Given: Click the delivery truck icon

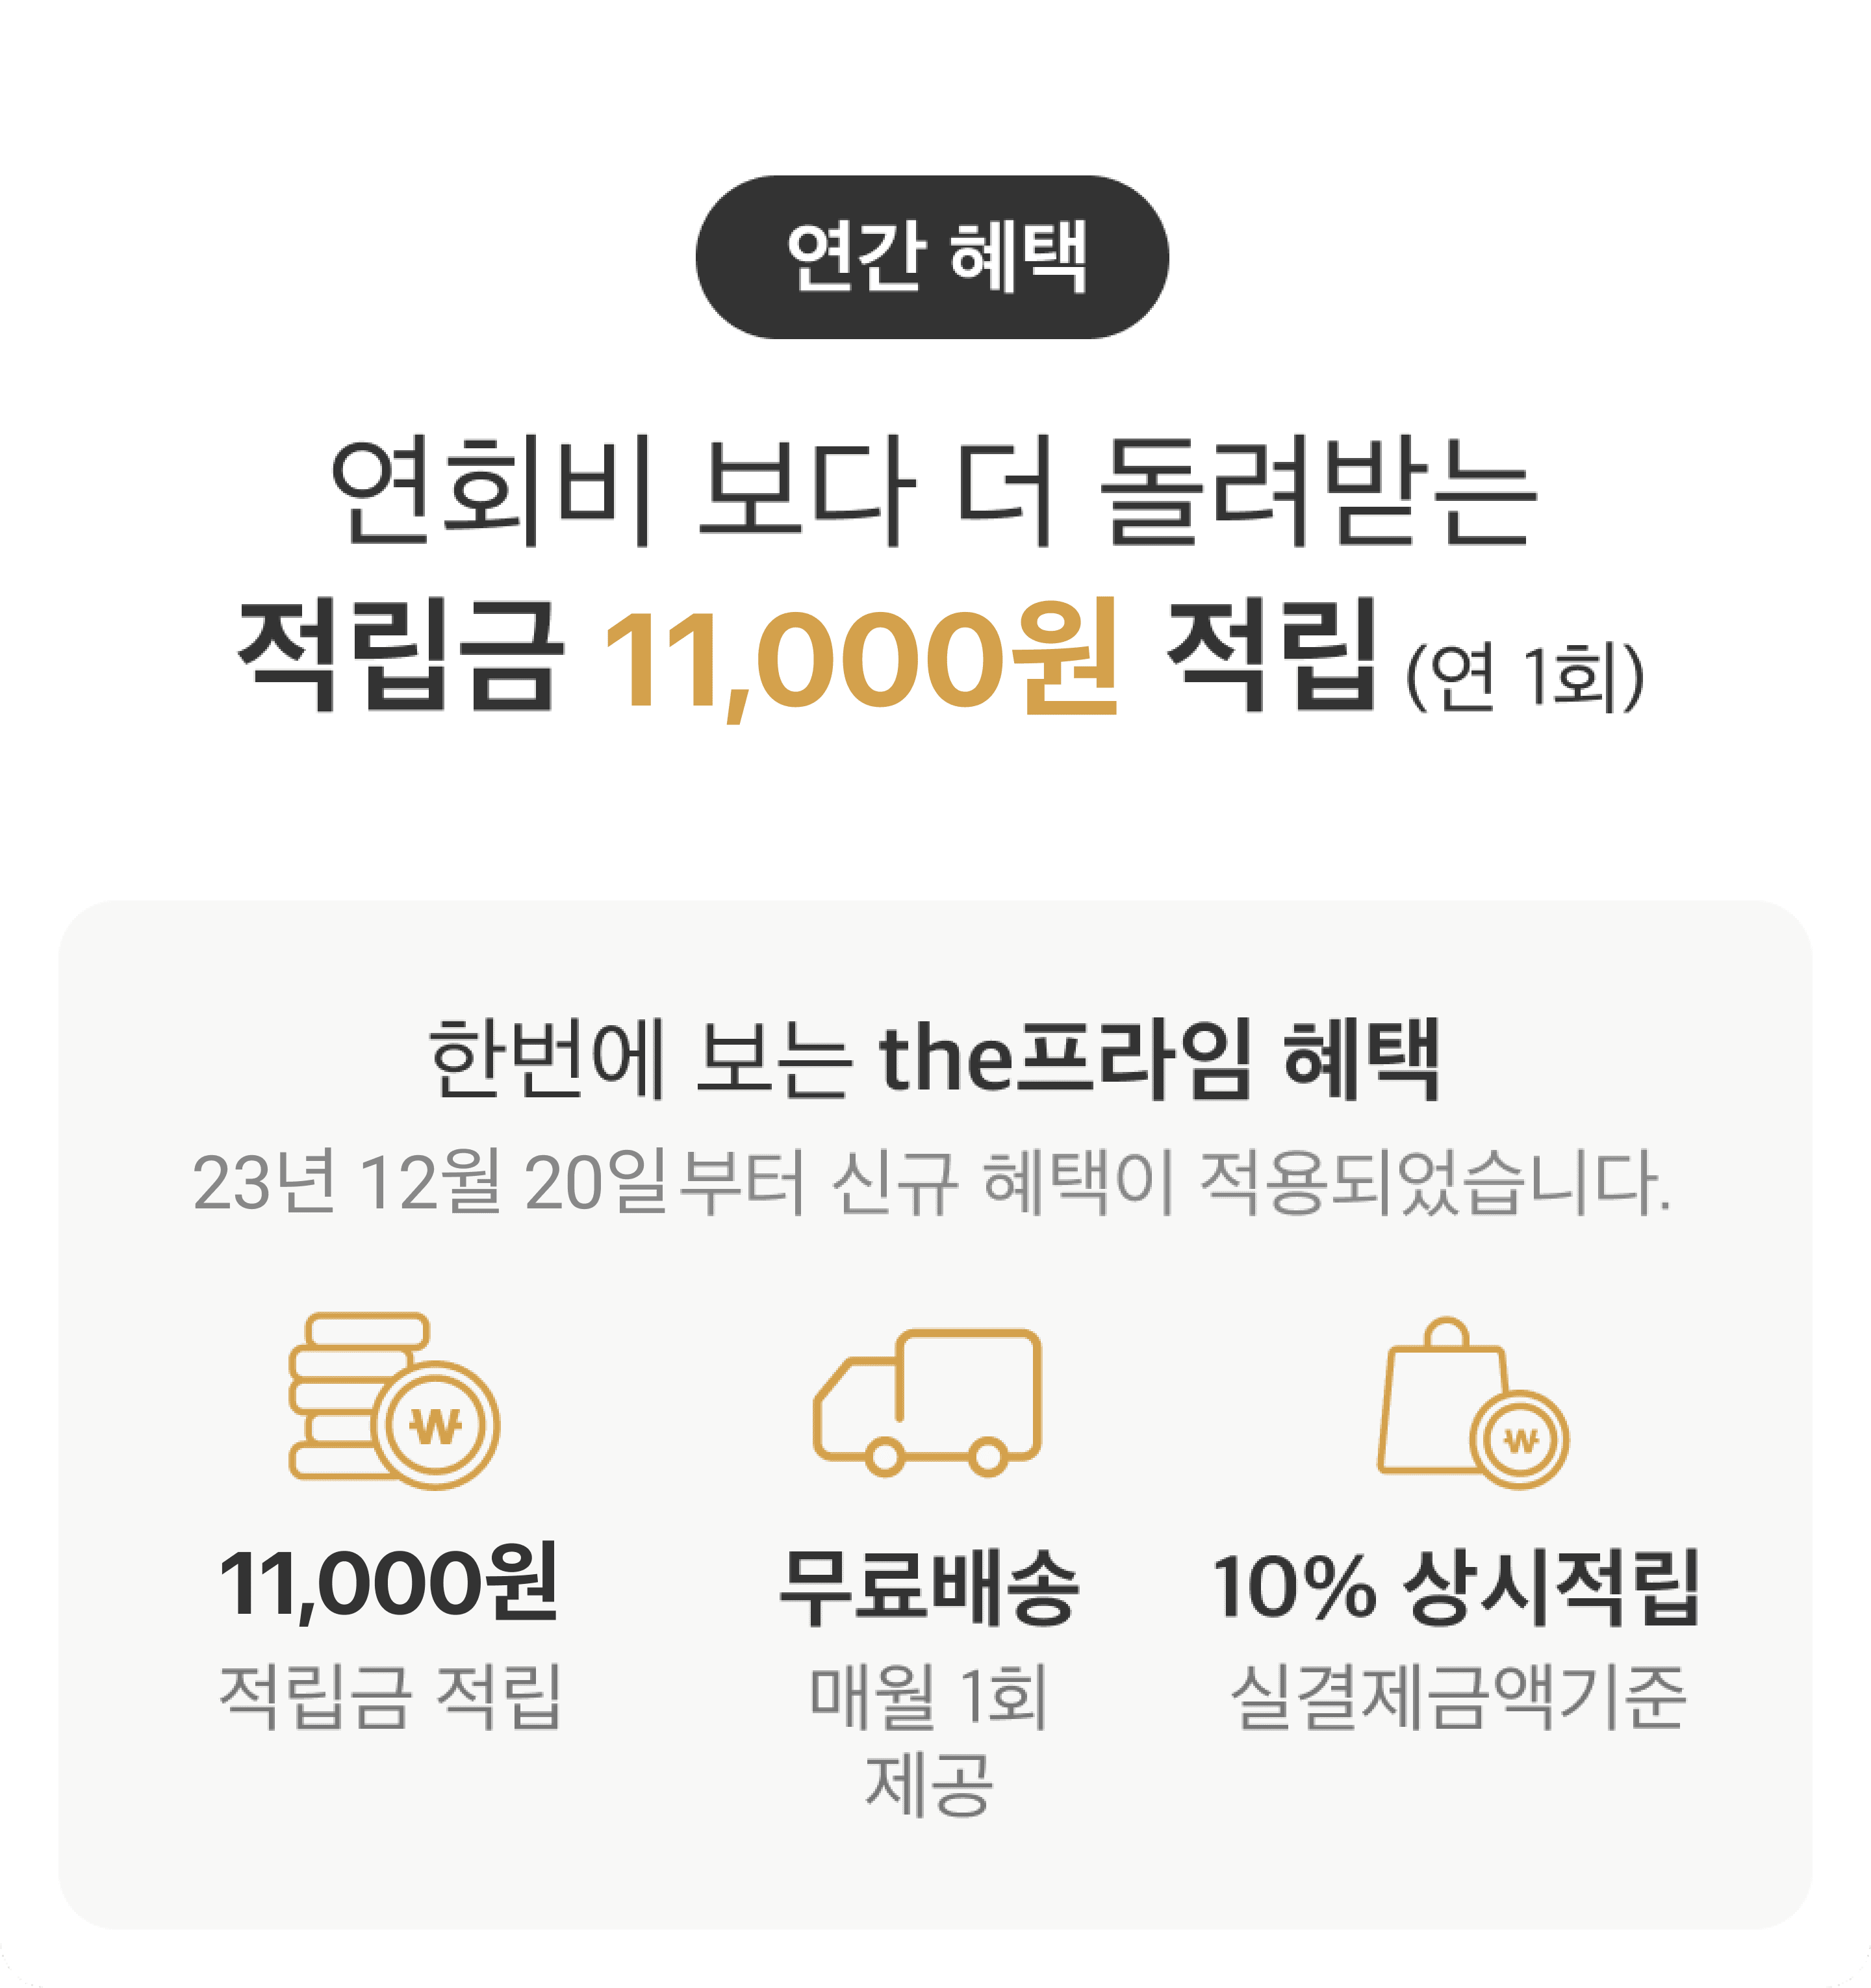Looking at the screenshot, I should [927, 1402].
